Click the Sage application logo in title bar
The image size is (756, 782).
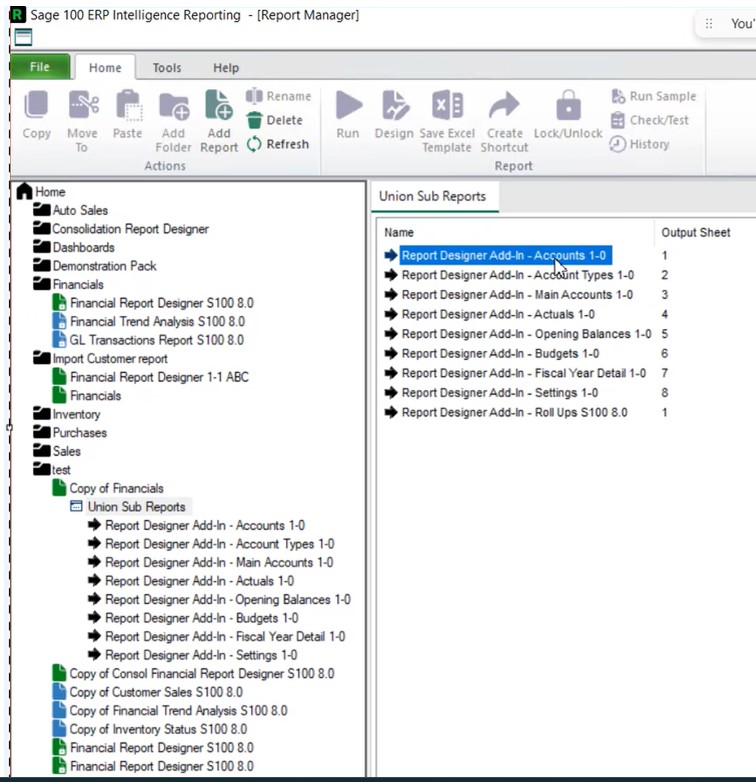(x=17, y=14)
